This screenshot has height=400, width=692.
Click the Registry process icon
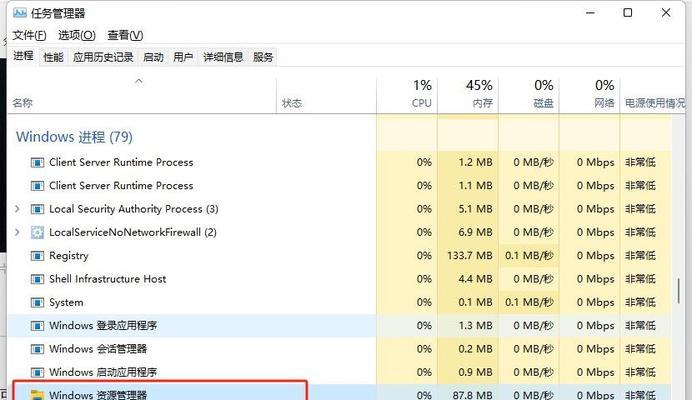tap(37, 256)
